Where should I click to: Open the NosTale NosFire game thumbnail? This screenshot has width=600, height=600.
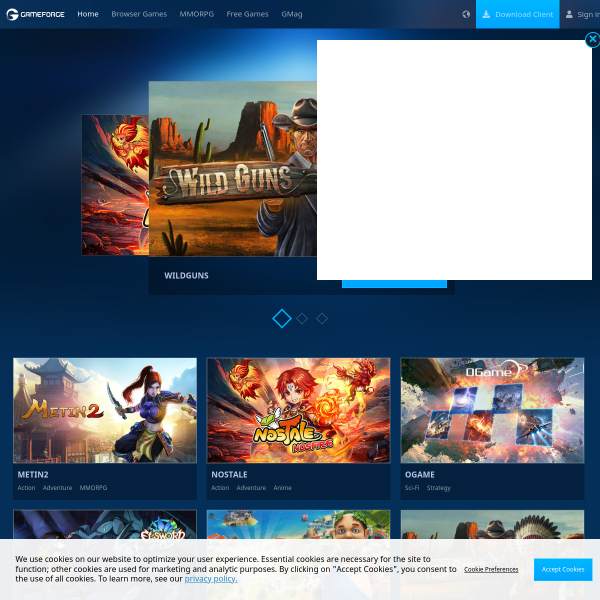pyautogui.click(x=298, y=410)
